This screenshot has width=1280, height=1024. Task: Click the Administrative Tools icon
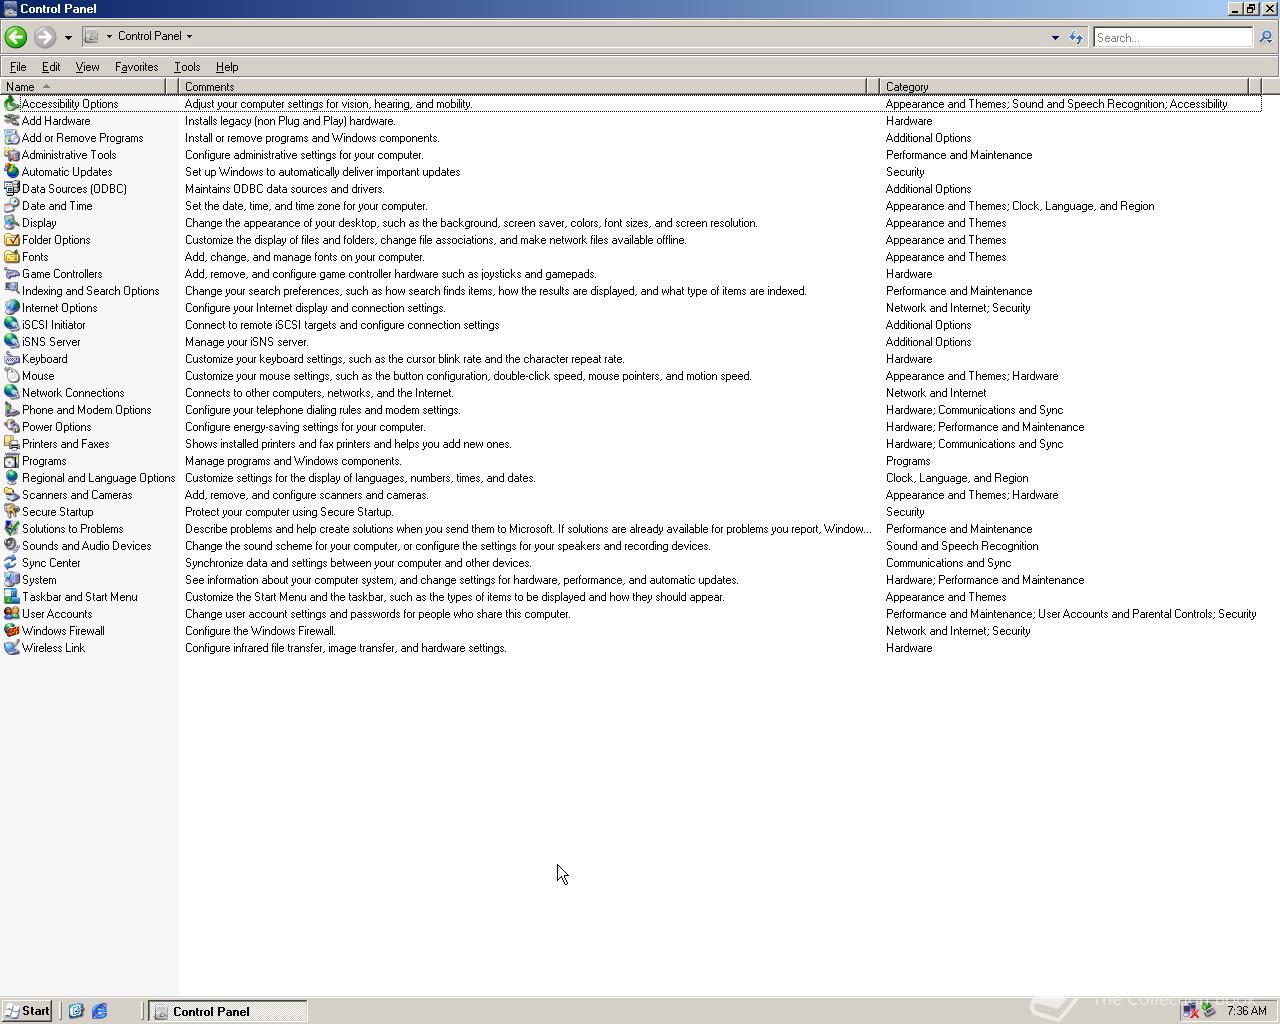pos(12,155)
